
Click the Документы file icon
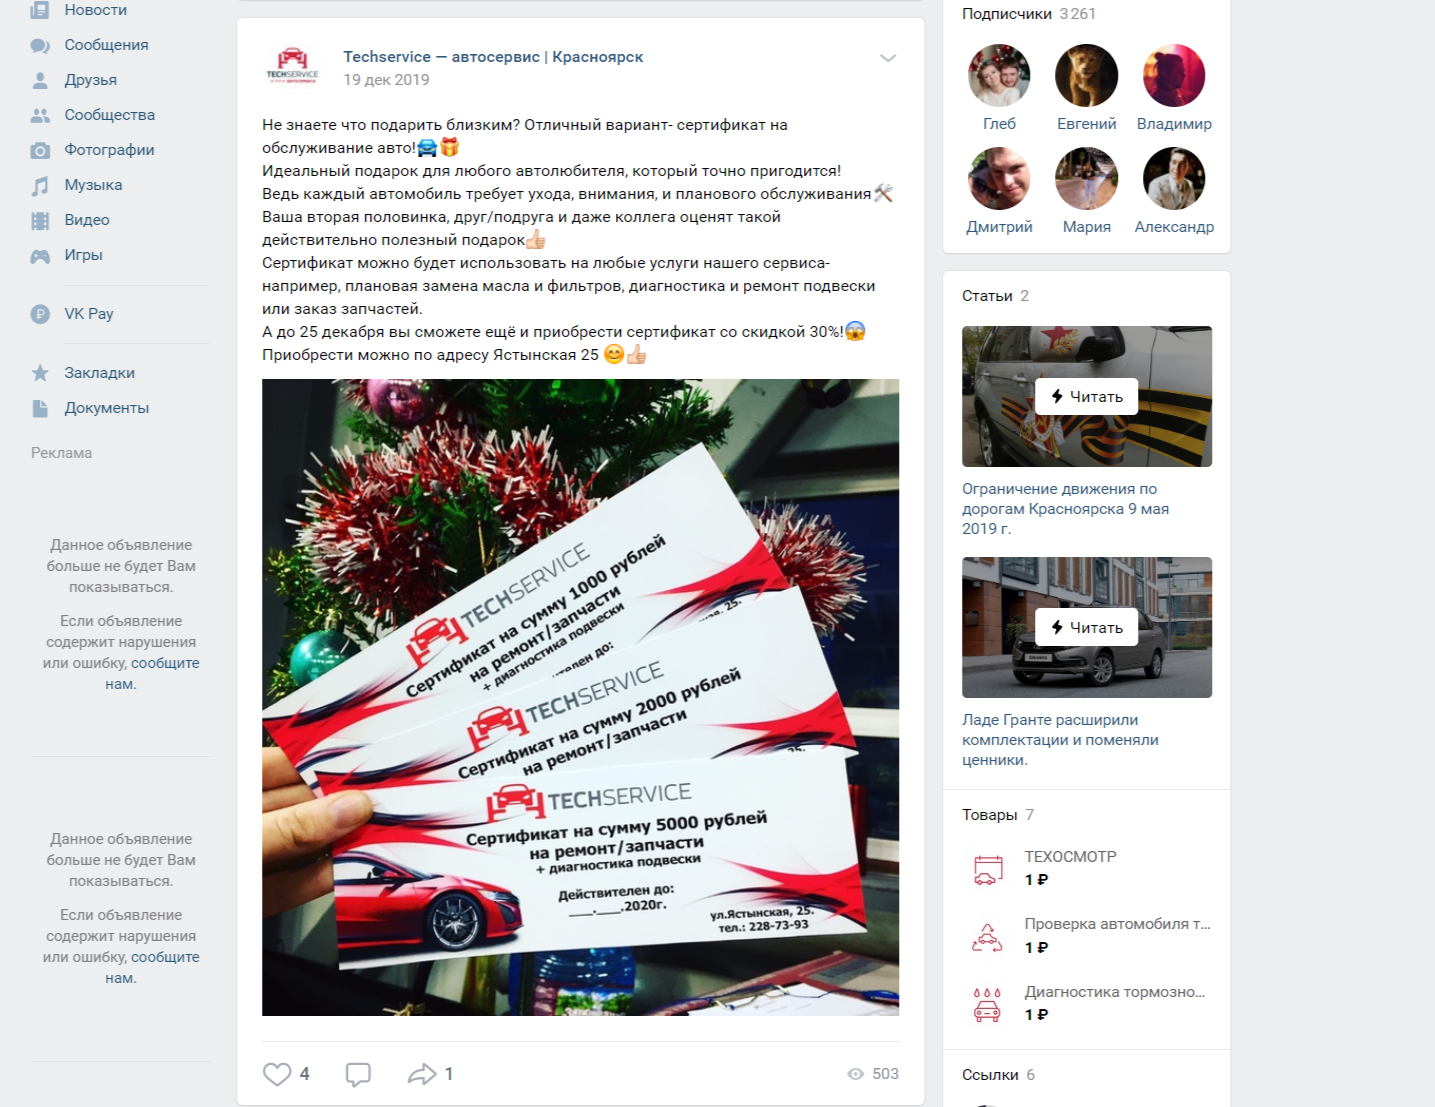(x=40, y=408)
